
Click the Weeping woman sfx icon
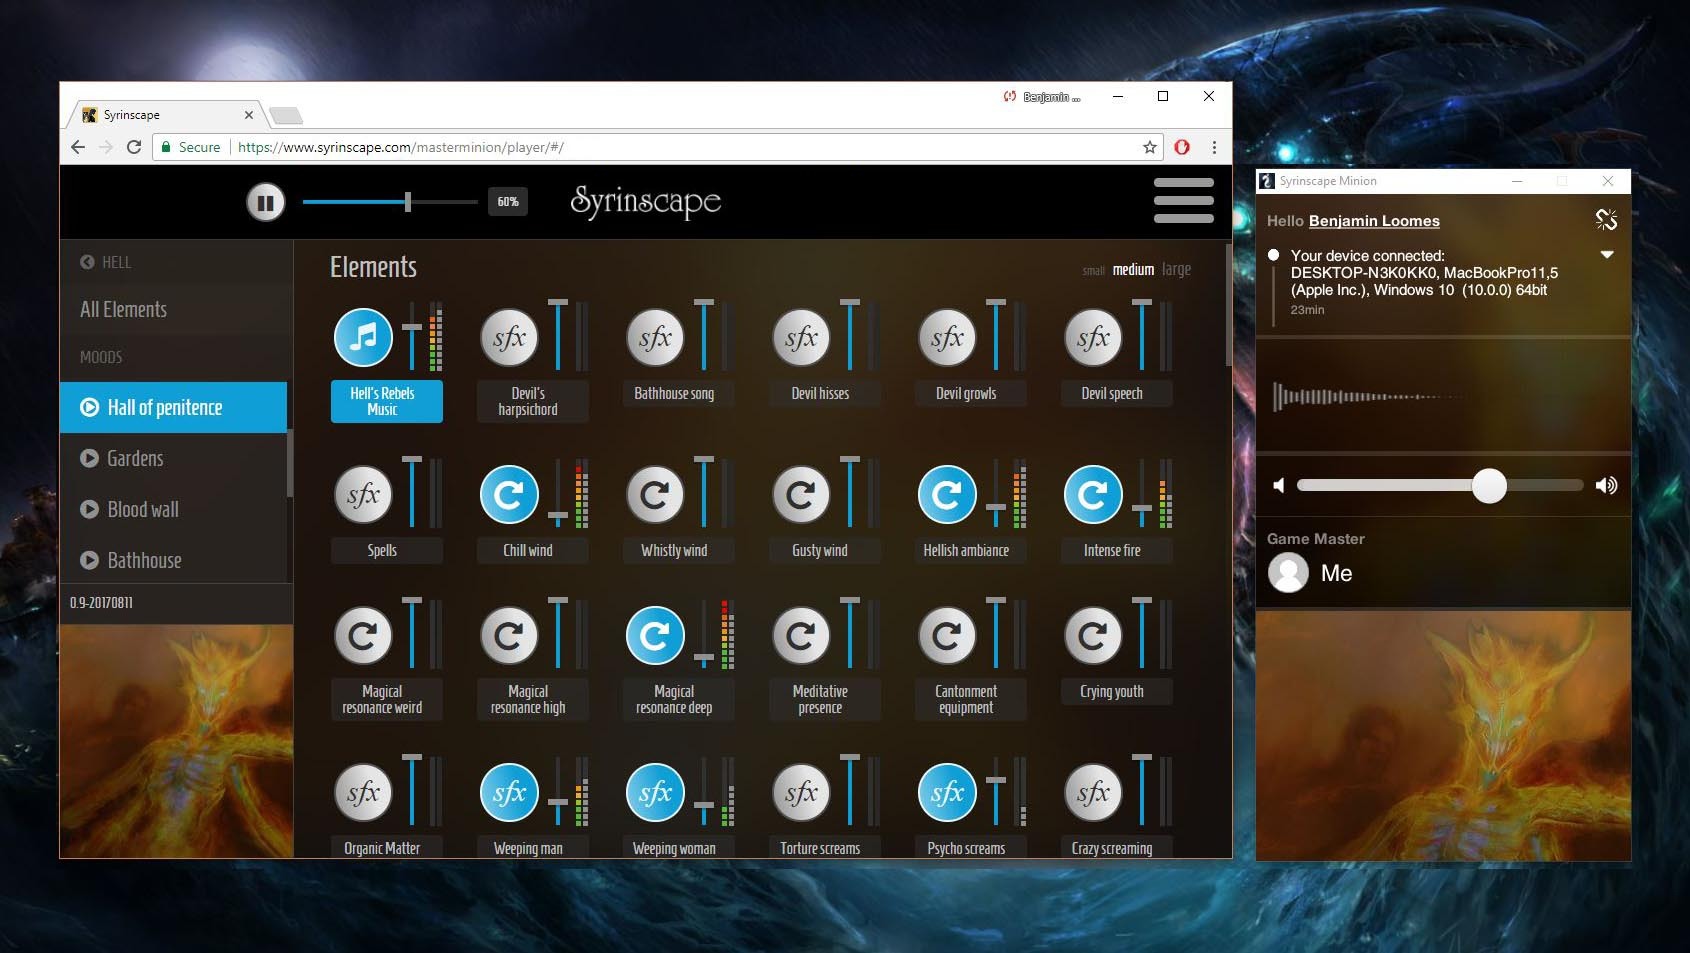pos(655,792)
